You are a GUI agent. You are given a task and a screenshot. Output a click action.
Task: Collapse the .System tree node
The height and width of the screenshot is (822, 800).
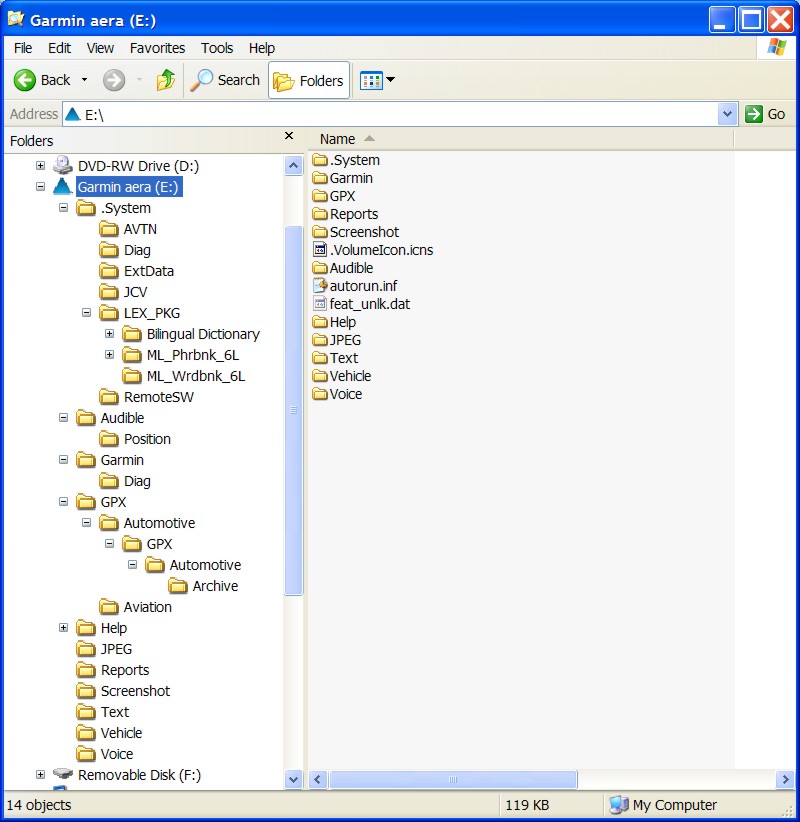coord(63,208)
